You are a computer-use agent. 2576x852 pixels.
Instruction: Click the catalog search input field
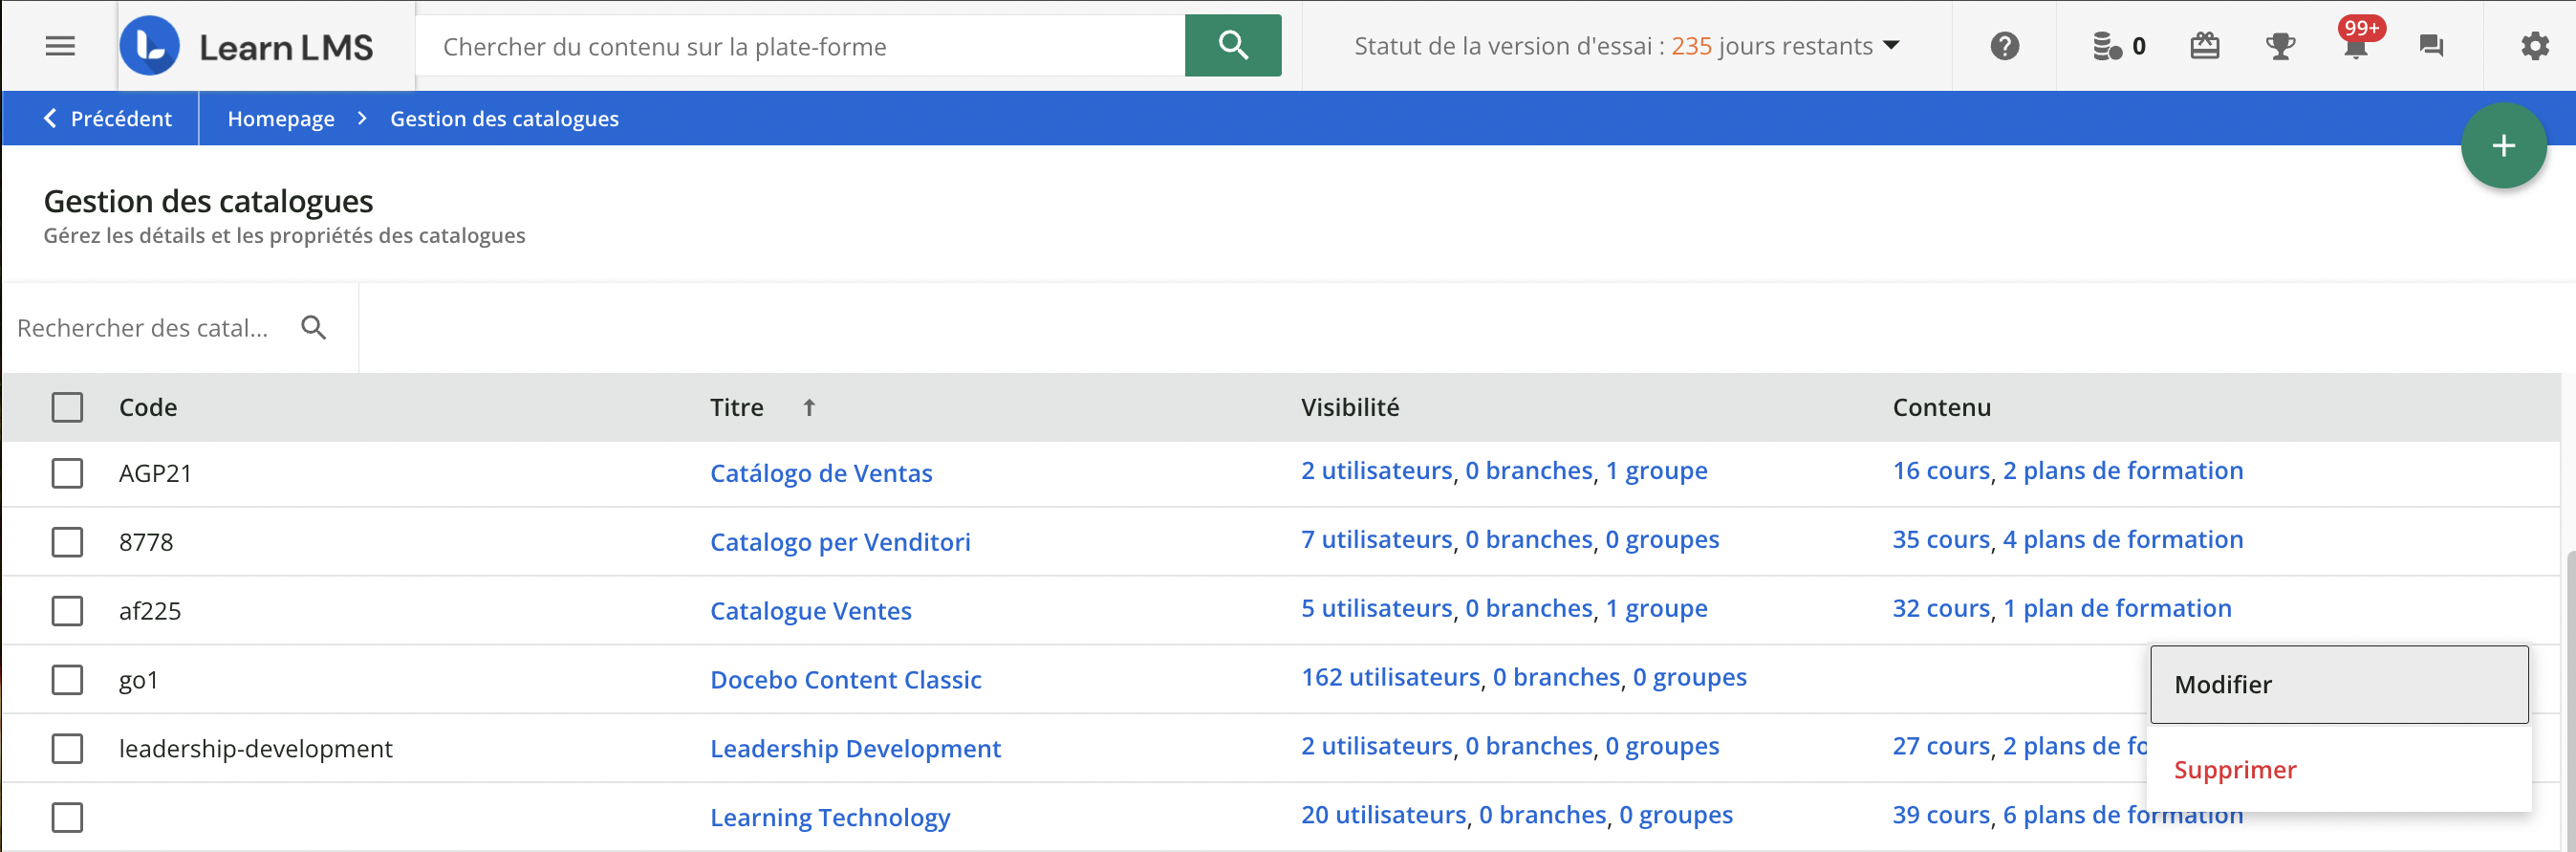pos(143,328)
